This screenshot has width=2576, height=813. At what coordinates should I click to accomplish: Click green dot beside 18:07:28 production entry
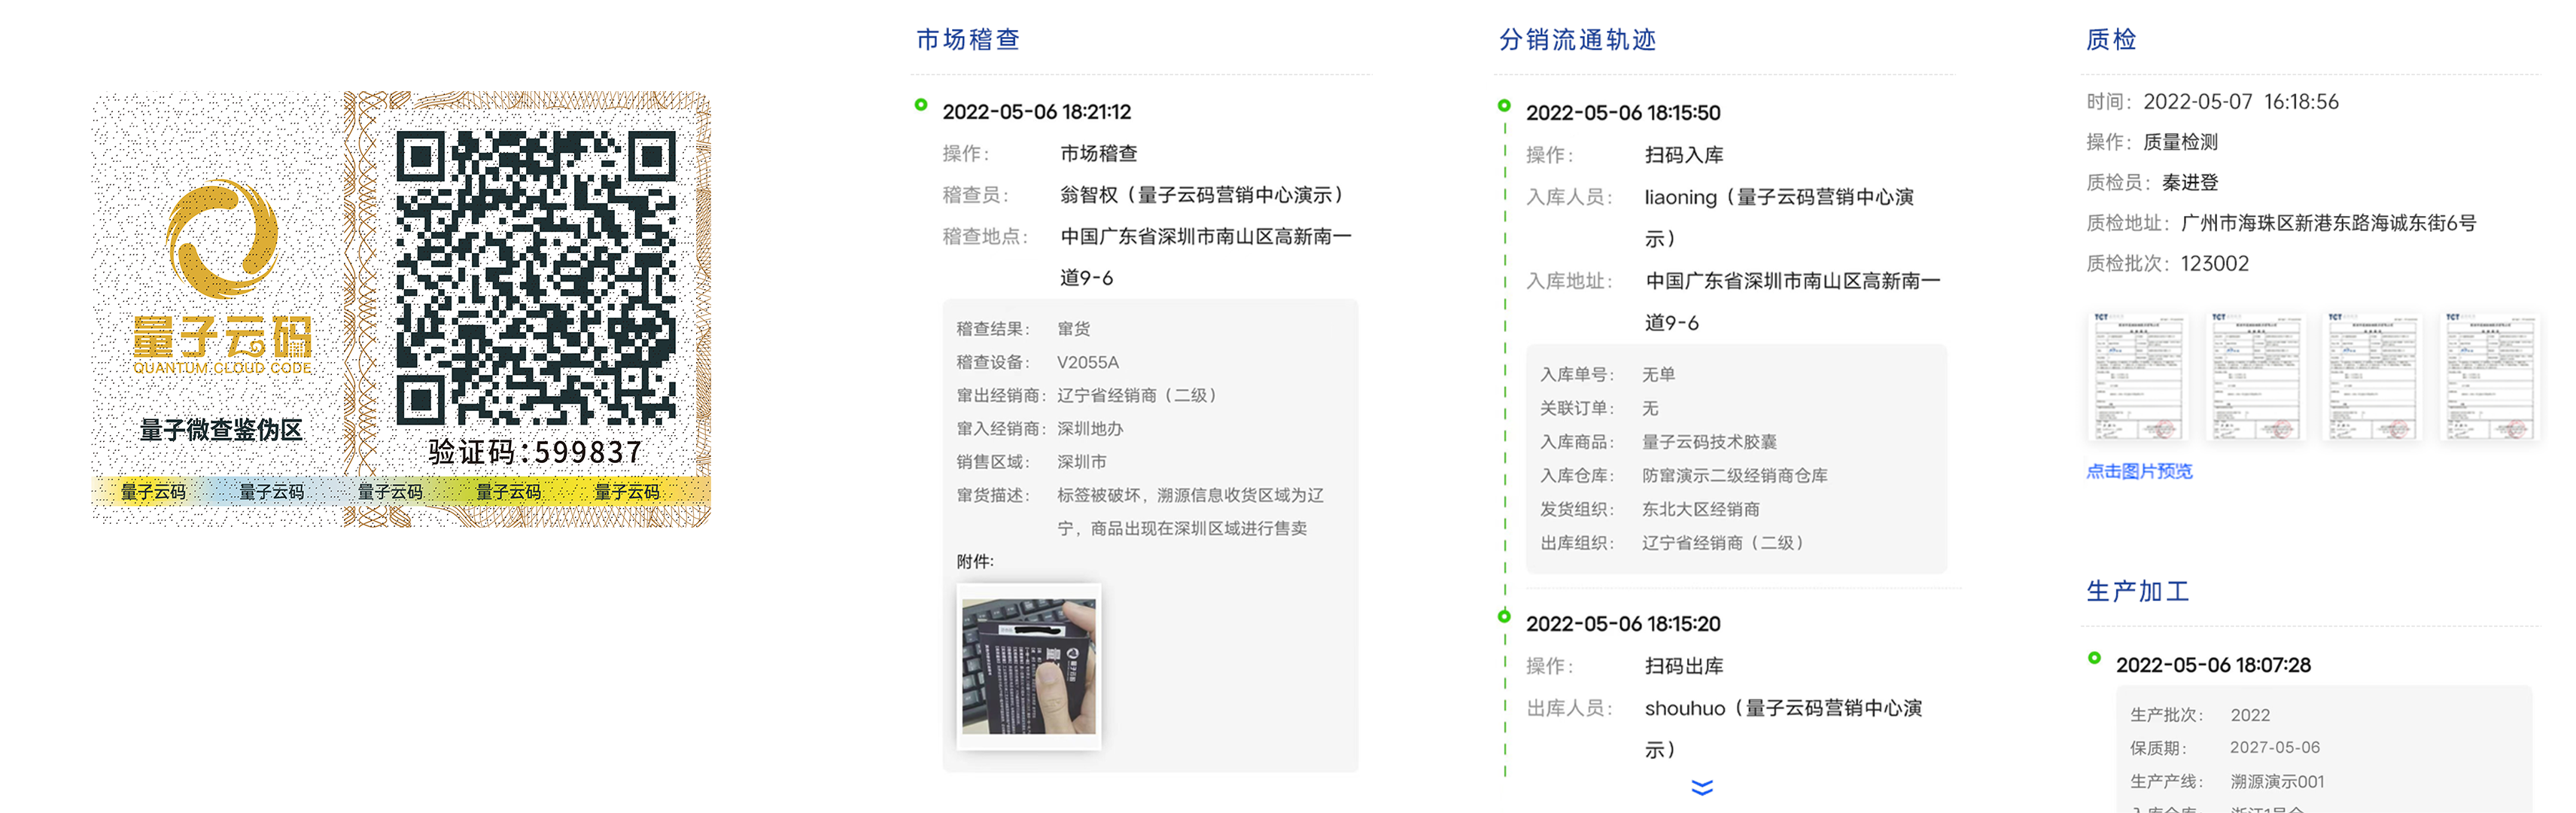click(2094, 658)
